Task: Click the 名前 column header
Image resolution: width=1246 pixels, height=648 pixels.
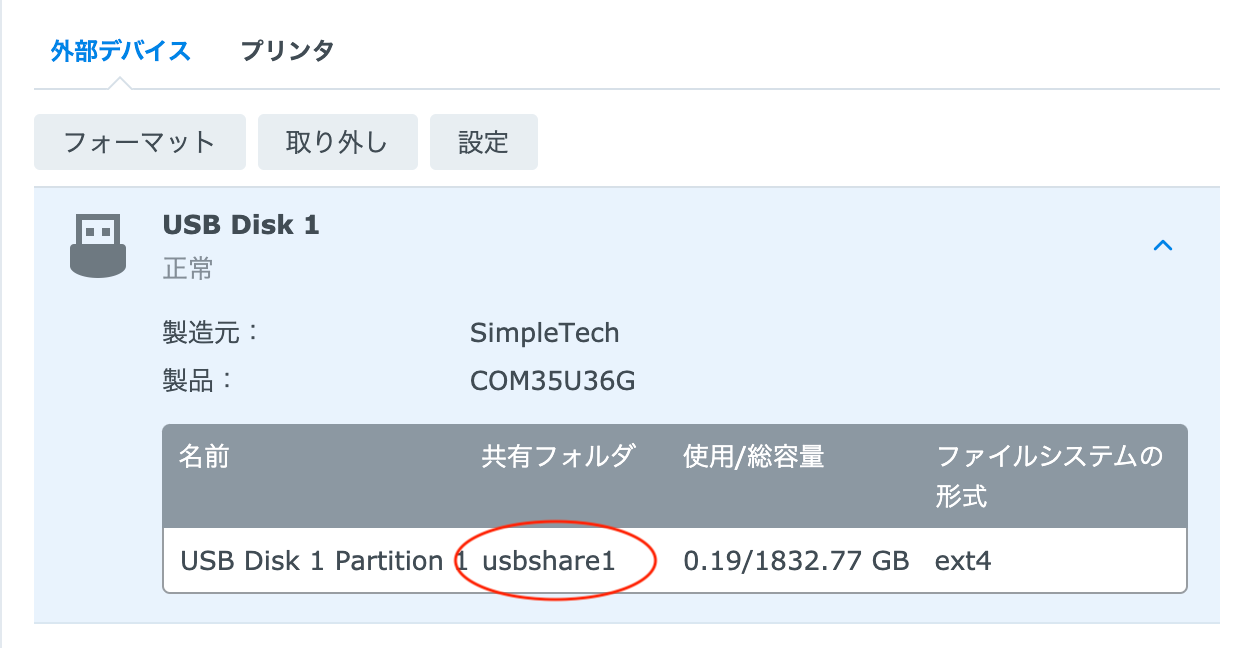Action: click(204, 458)
